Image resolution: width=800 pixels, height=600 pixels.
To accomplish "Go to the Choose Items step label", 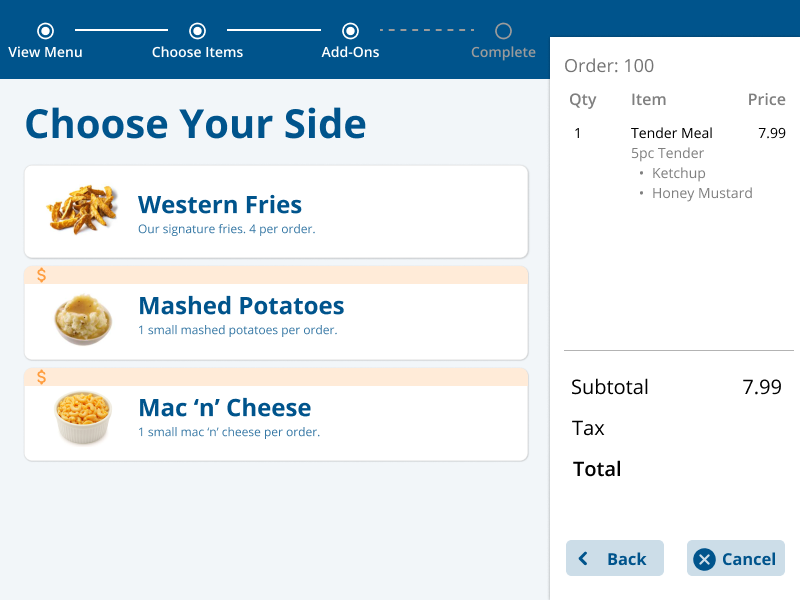I will [x=197, y=52].
